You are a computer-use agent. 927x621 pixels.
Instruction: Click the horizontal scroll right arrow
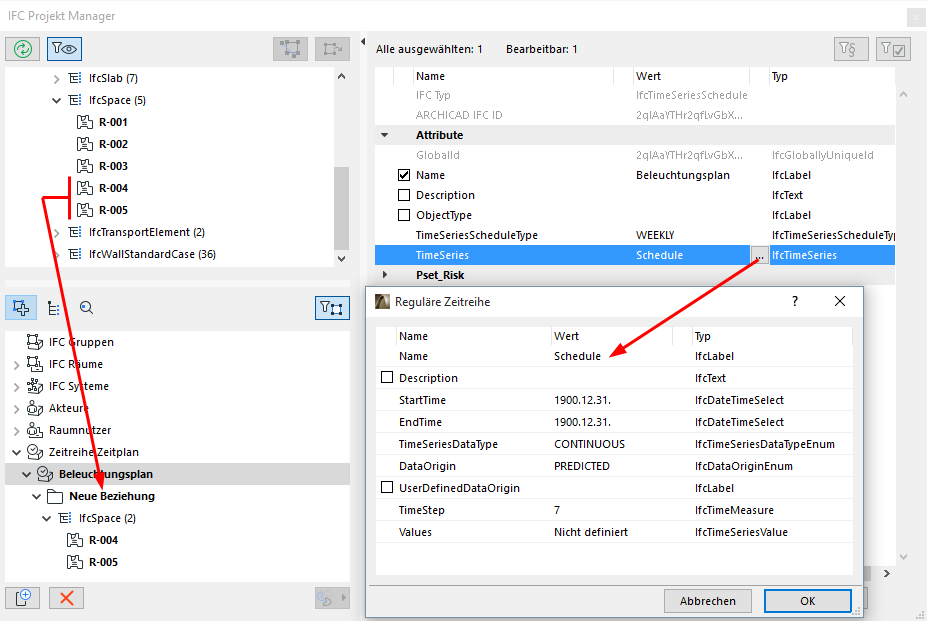pos(886,573)
